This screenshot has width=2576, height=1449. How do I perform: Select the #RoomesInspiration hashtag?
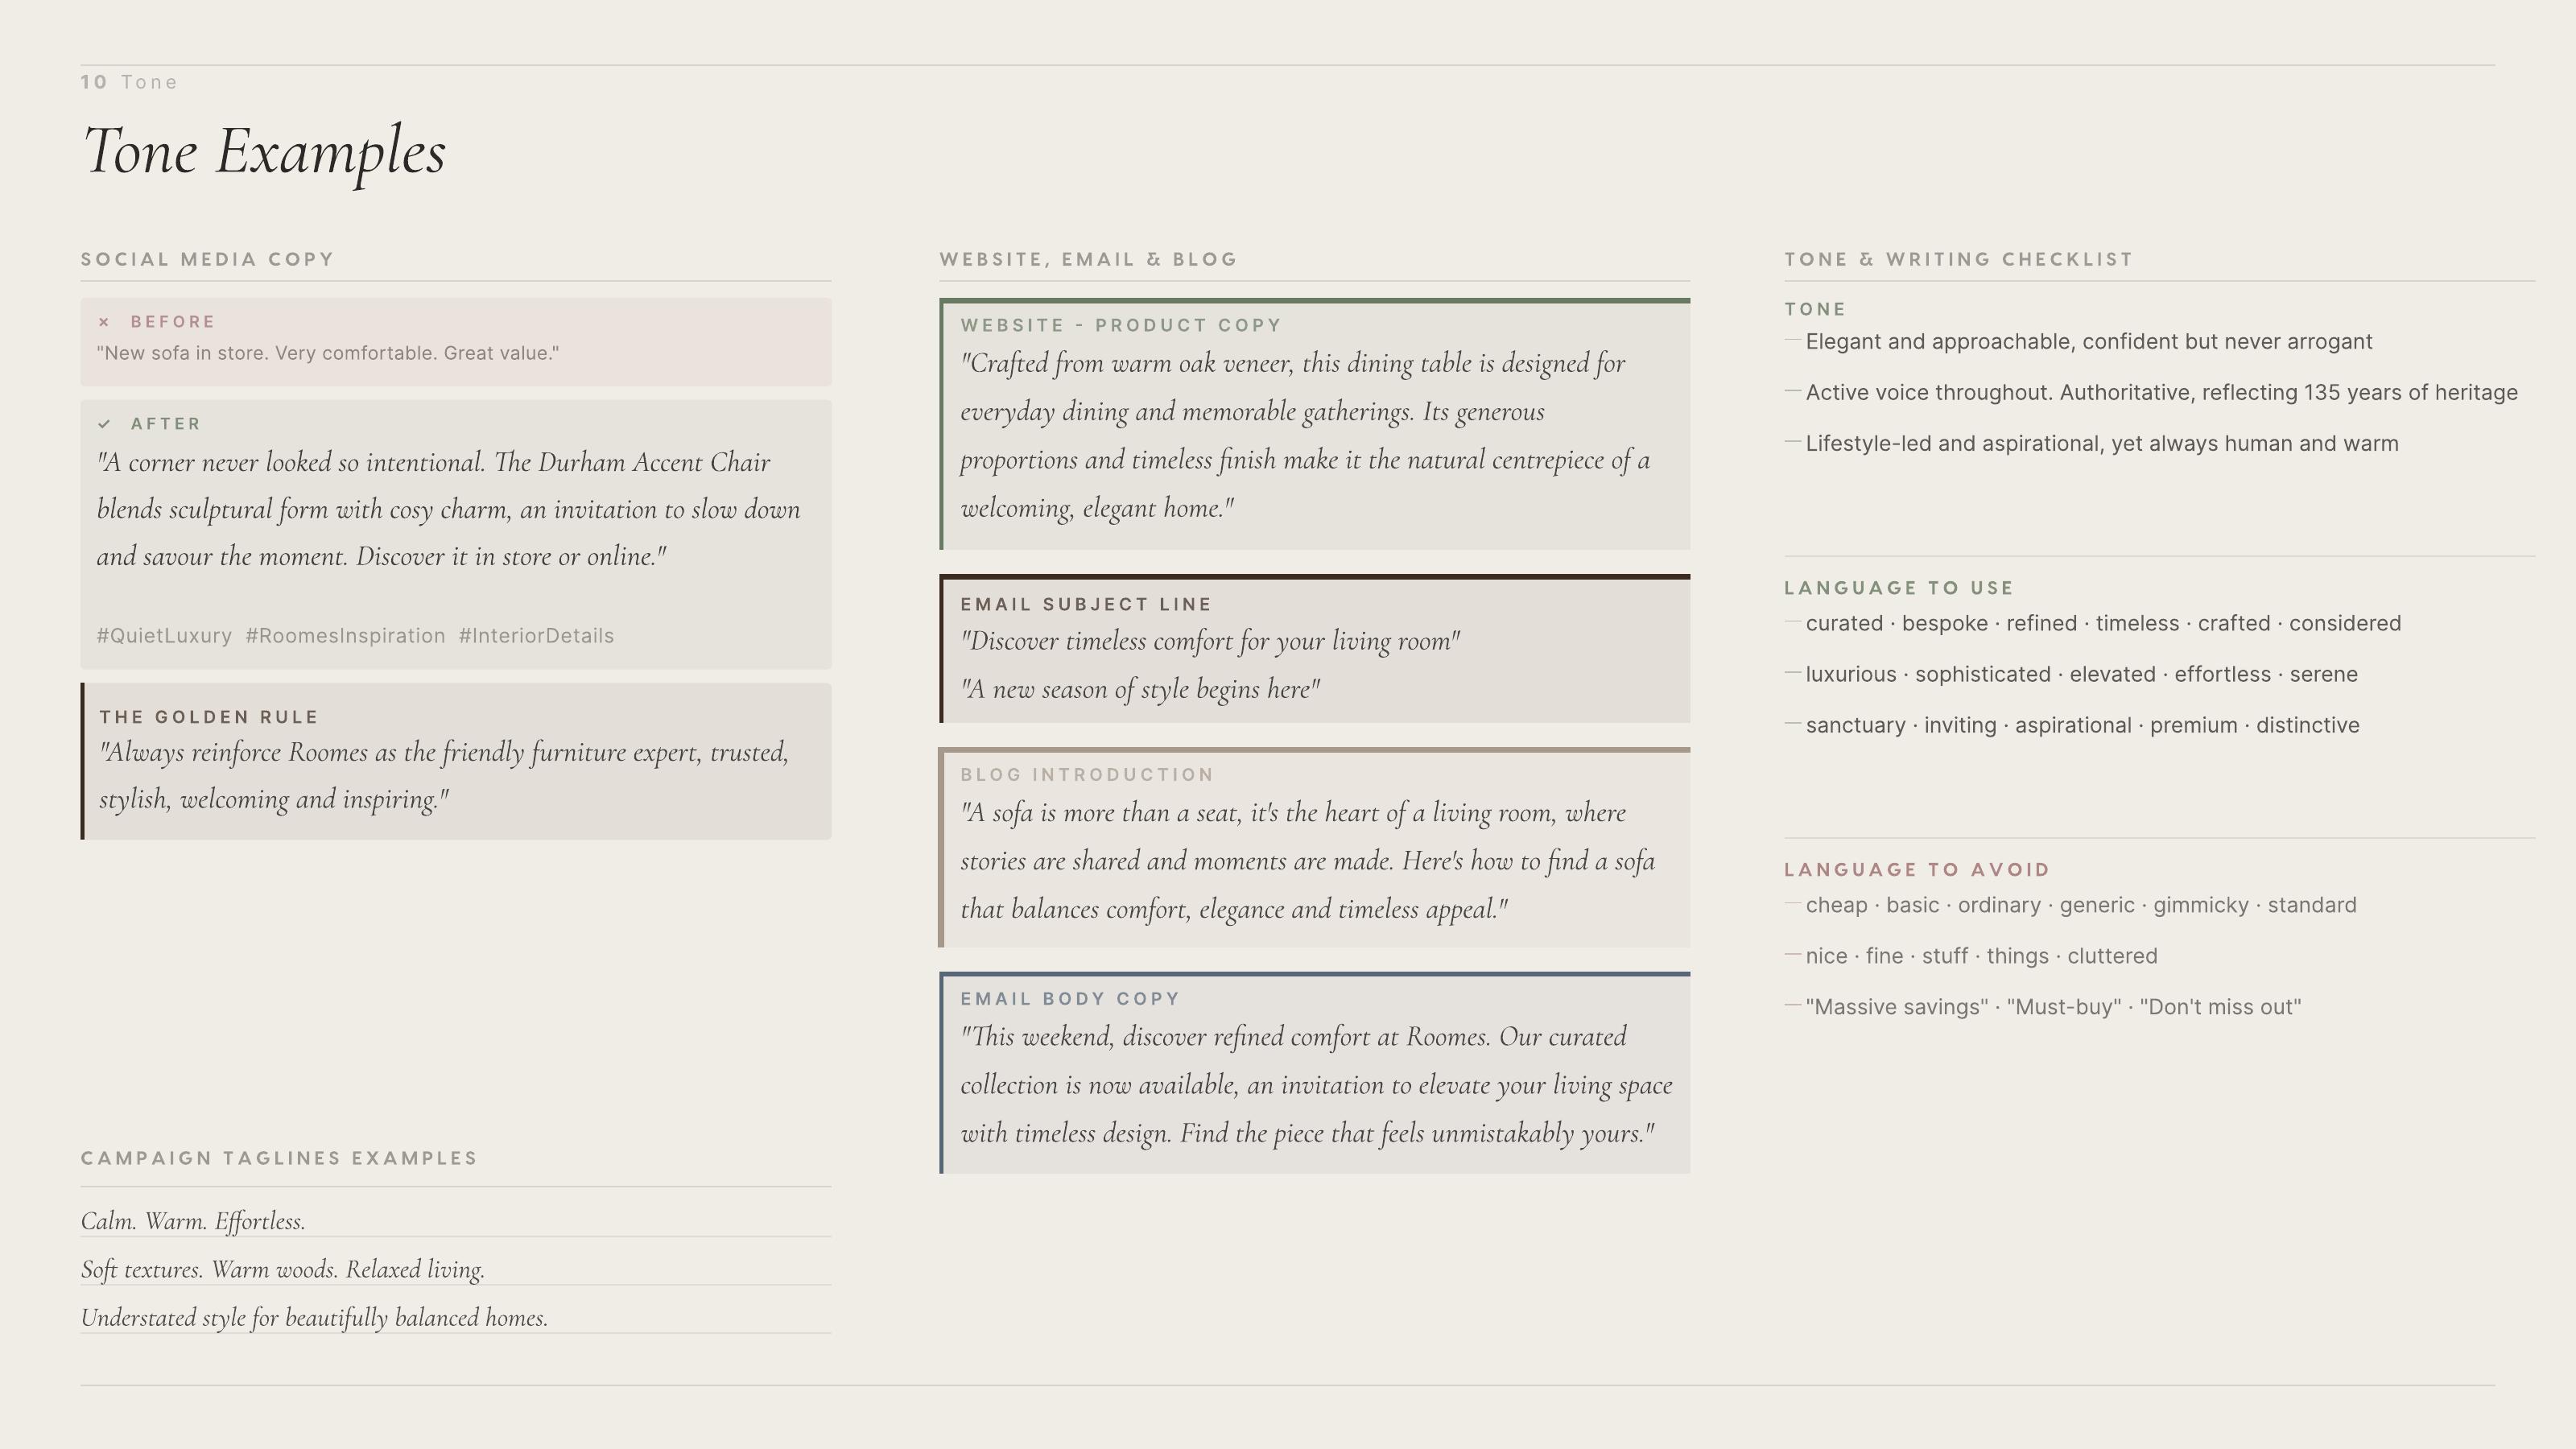point(345,636)
